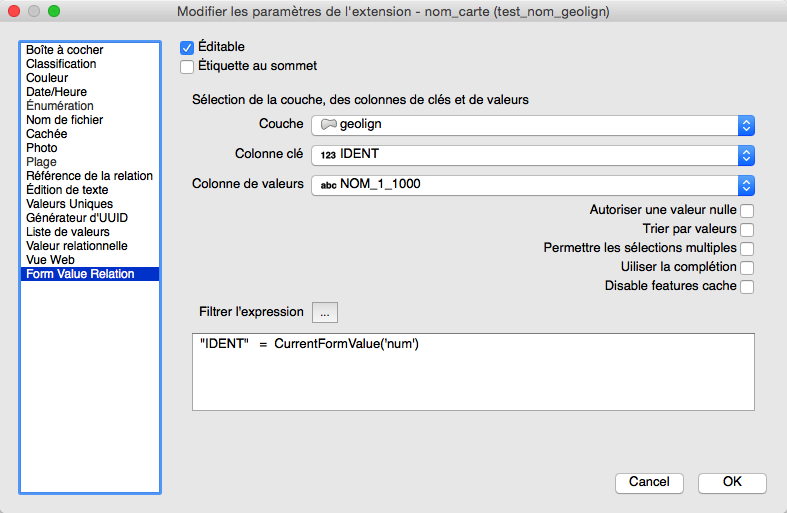Select Vue Web widget type
This screenshot has height=513, width=787.
pos(52,260)
